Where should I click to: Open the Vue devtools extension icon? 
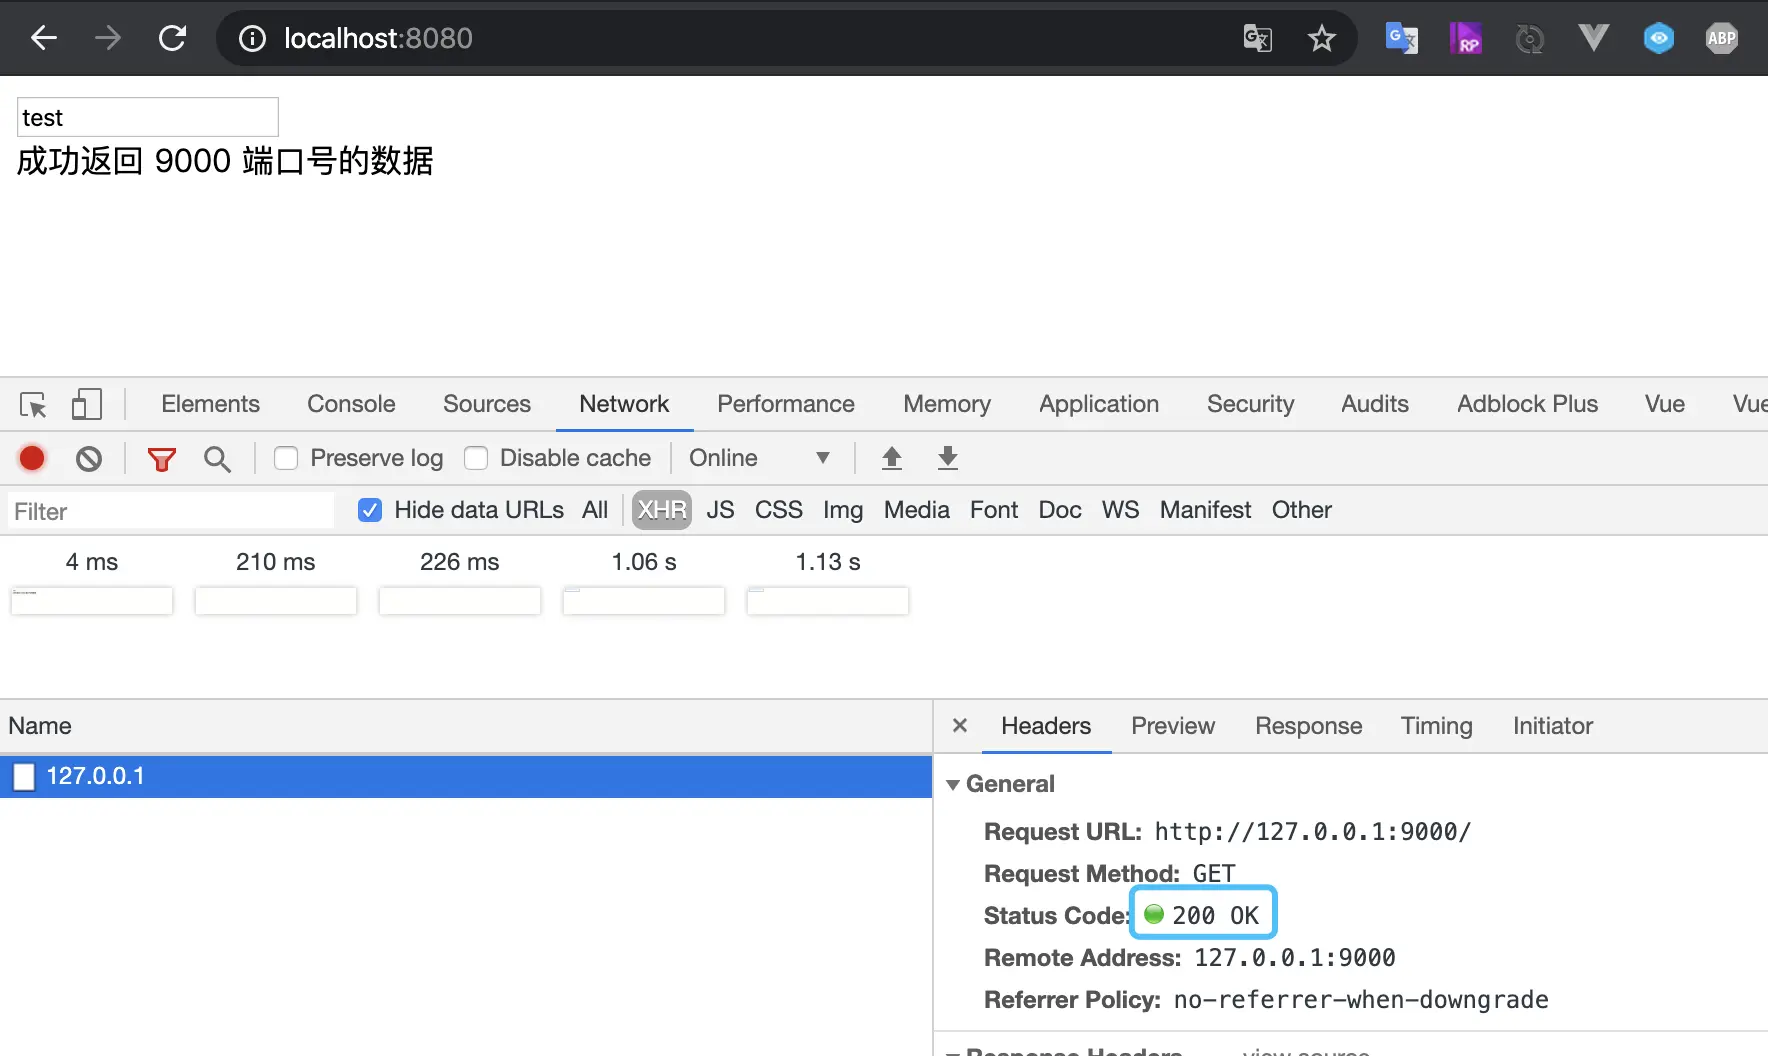pos(1593,38)
